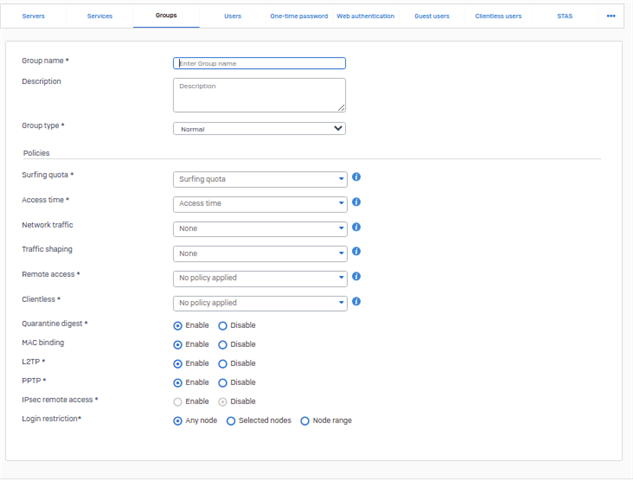Click info icon beside Access time

tap(356, 202)
